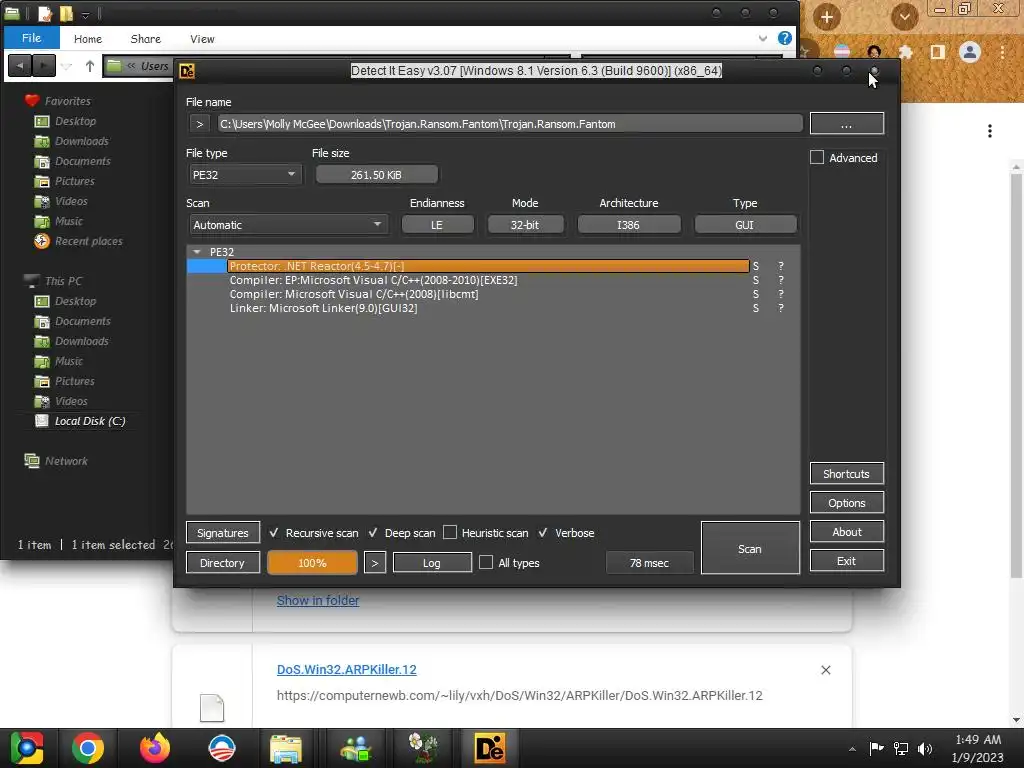Open File Explorer taskbar icon
Image resolution: width=1024 pixels, height=768 pixels.
point(286,748)
